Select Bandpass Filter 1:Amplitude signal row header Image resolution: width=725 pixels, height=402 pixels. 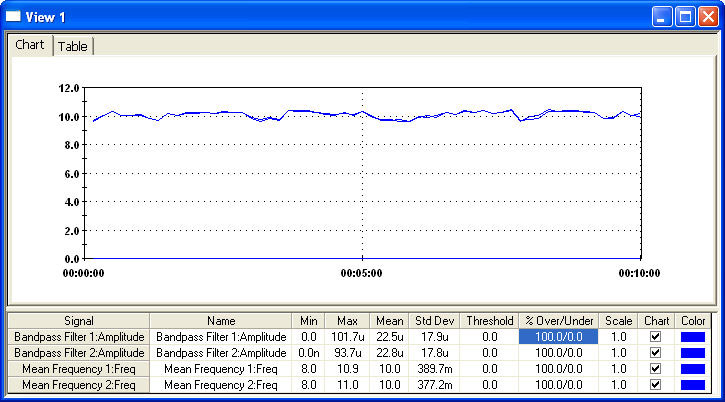point(79,337)
